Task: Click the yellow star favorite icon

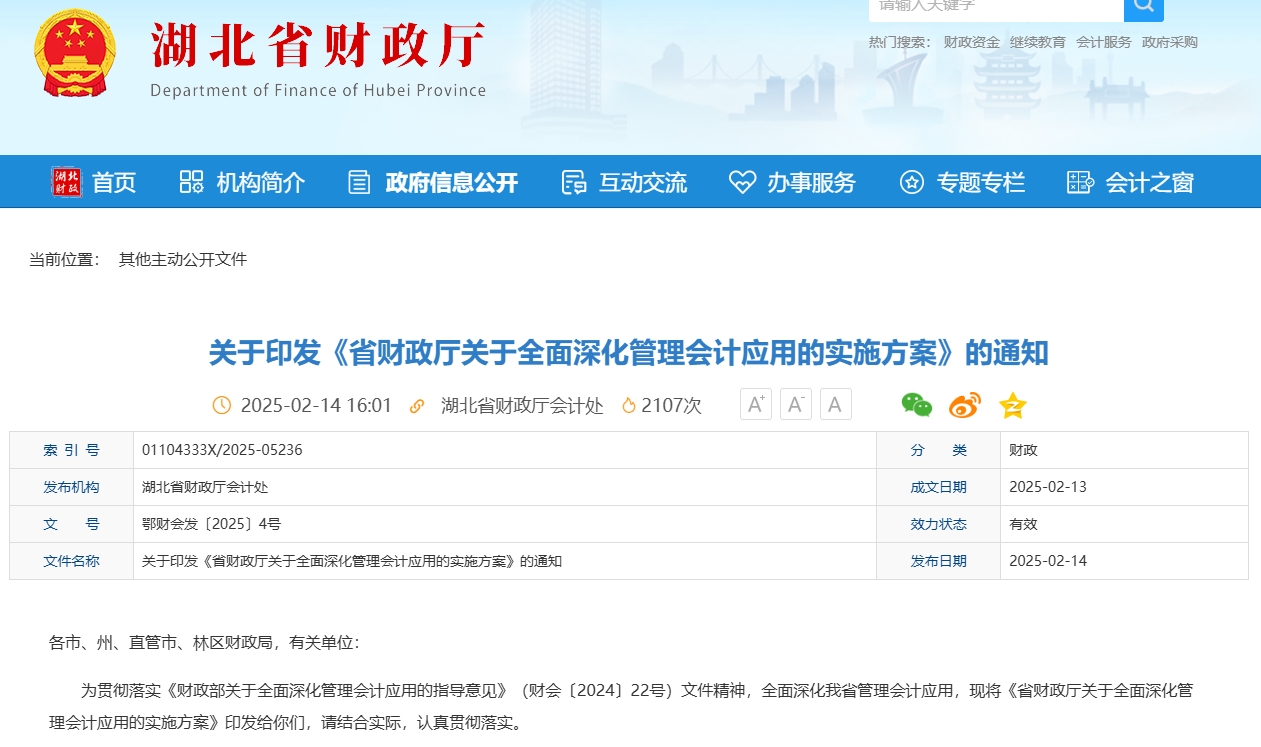Action: coord(1013,405)
